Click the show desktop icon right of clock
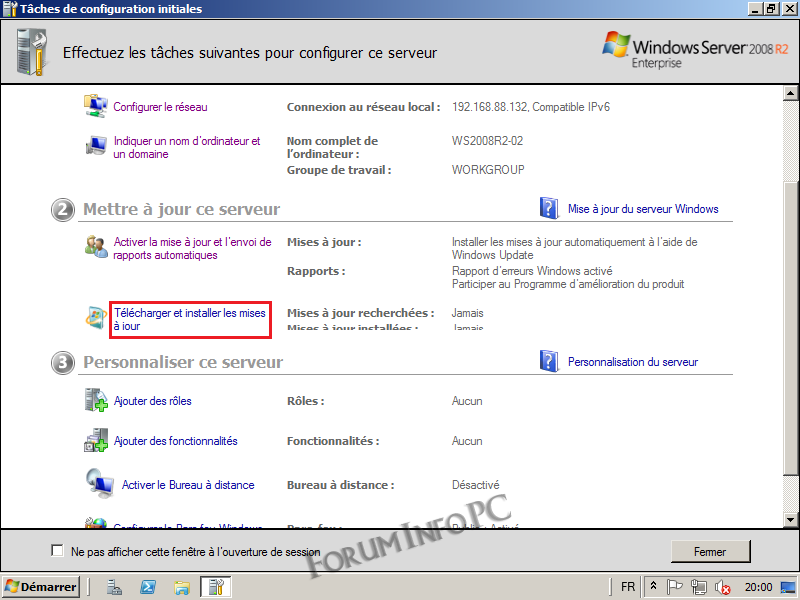Viewport: 800px width, 600px height. pyautogui.click(x=789, y=587)
